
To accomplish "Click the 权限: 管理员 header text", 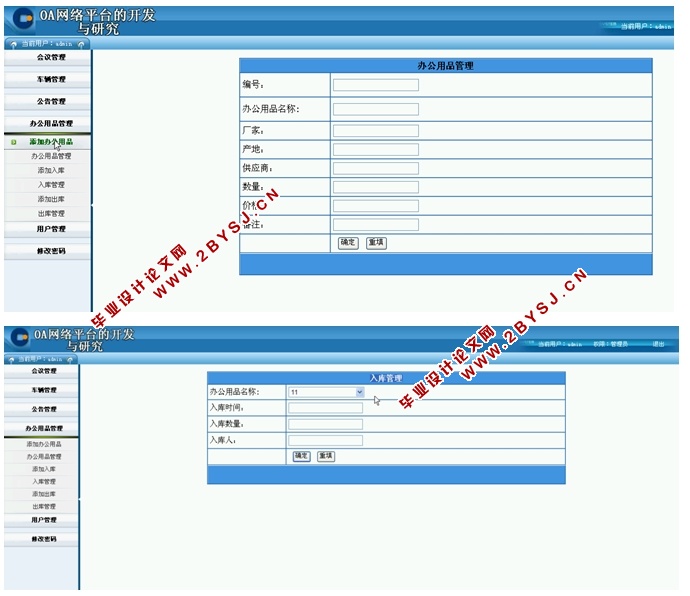I will [x=610, y=344].
